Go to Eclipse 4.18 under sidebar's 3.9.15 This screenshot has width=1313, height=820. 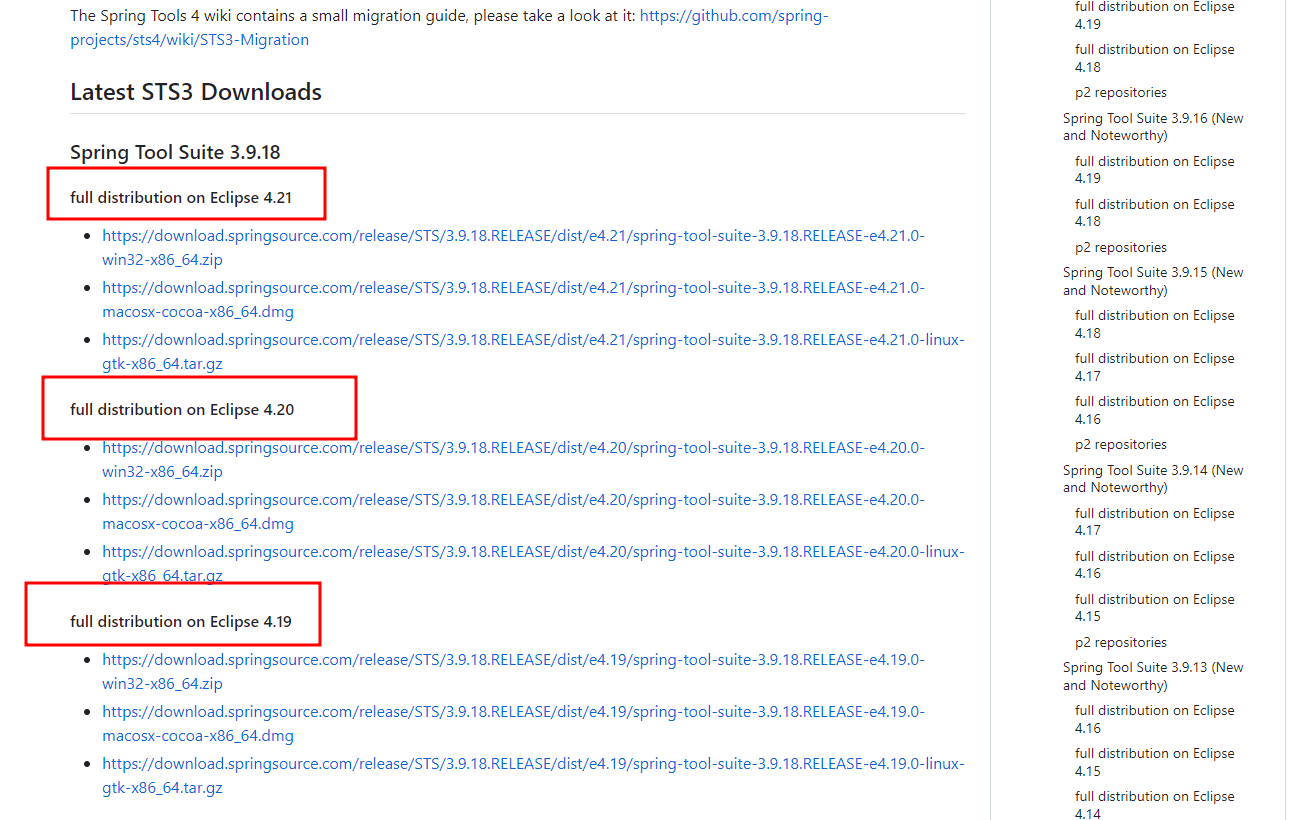1155,324
